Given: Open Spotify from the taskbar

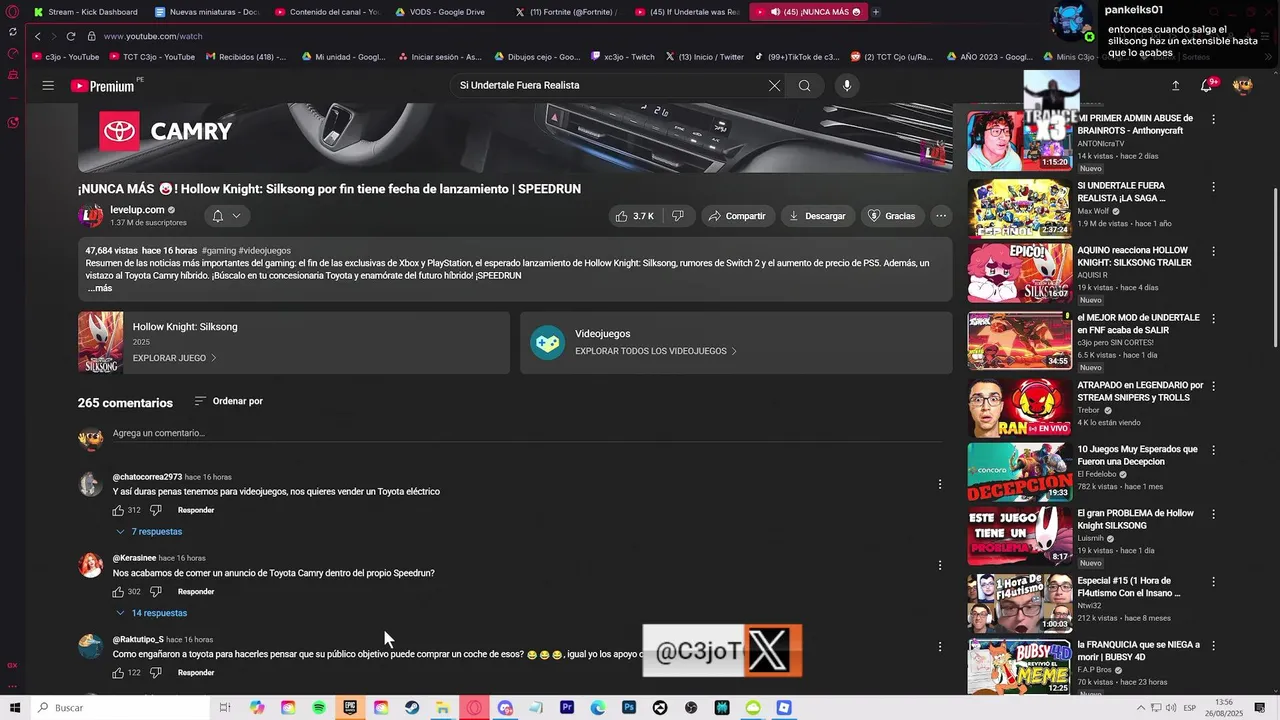Looking at the screenshot, I should pos(319,708).
